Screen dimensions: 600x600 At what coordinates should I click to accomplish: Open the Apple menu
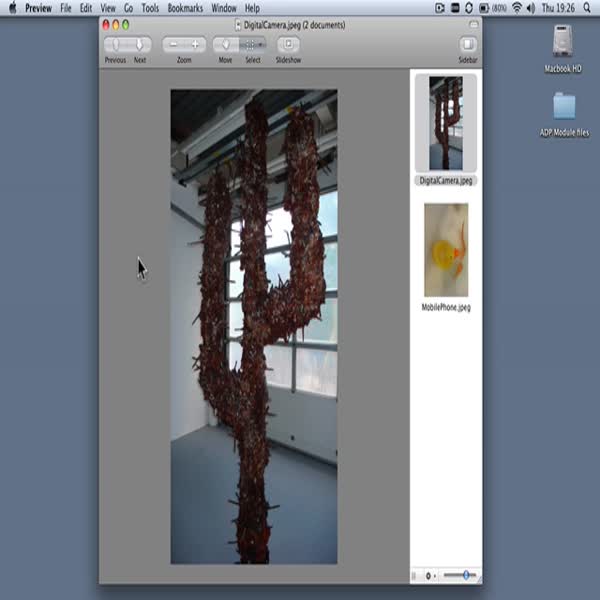tap(12, 7)
